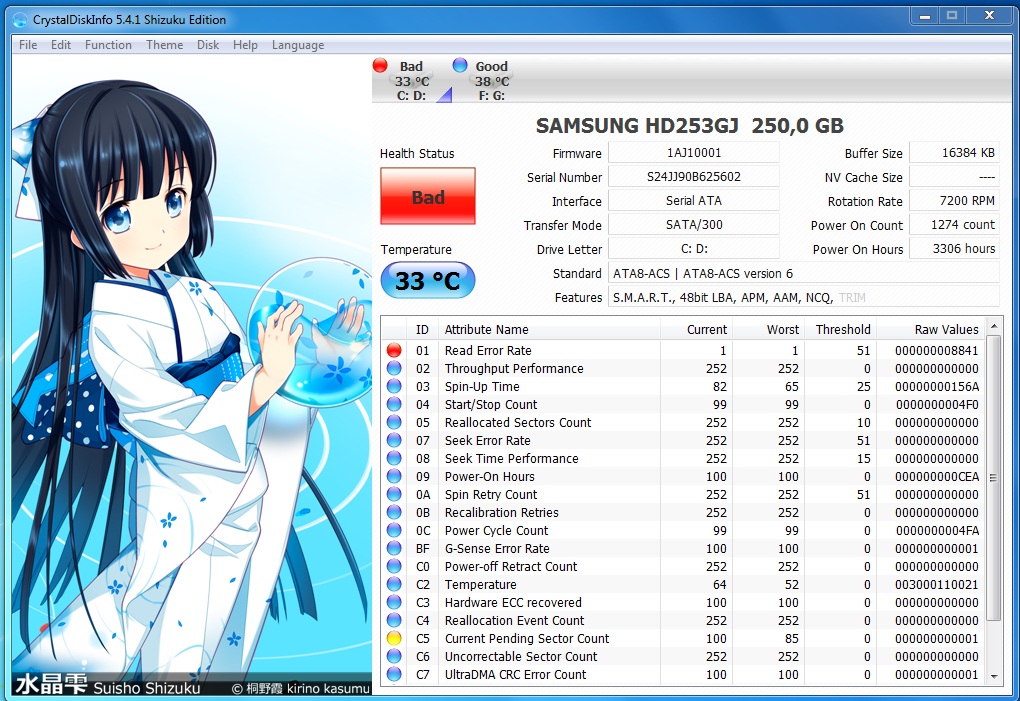This screenshot has width=1020, height=701.
Task: Click the scrollbar down arrow in attribute list
Action: 993,677
